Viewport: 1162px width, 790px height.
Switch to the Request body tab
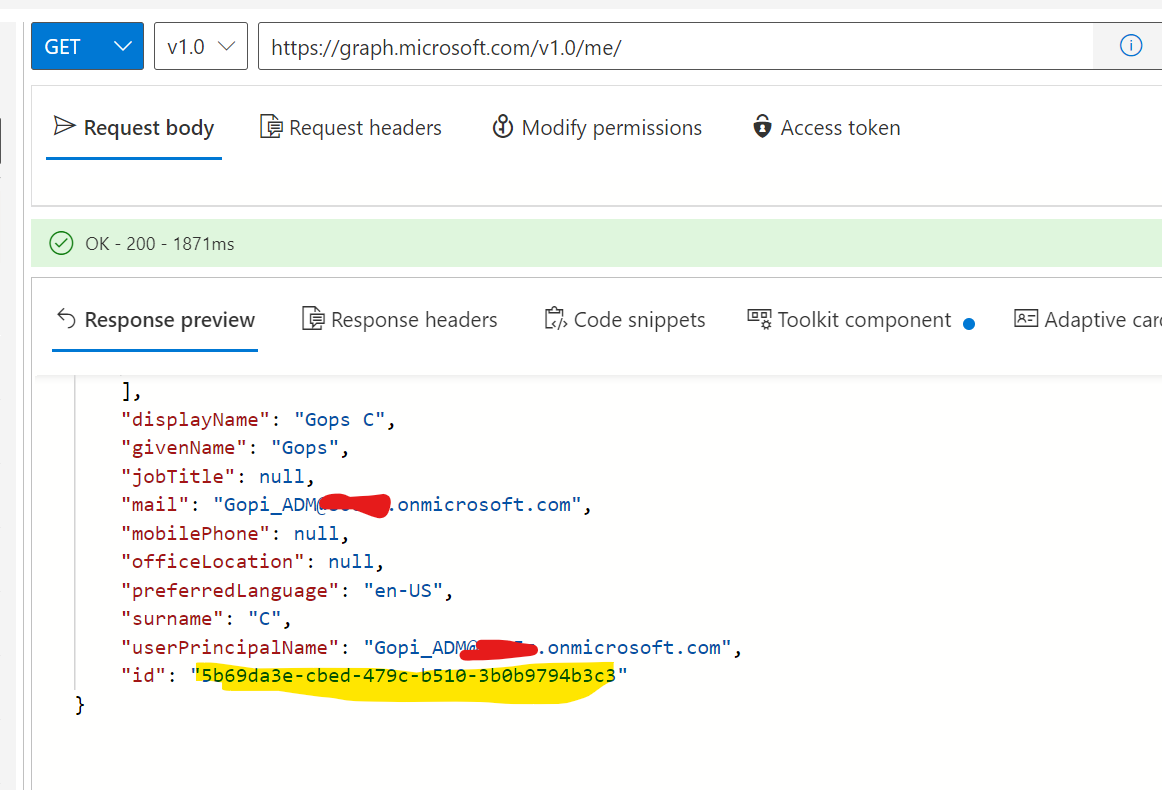point(134,128)
